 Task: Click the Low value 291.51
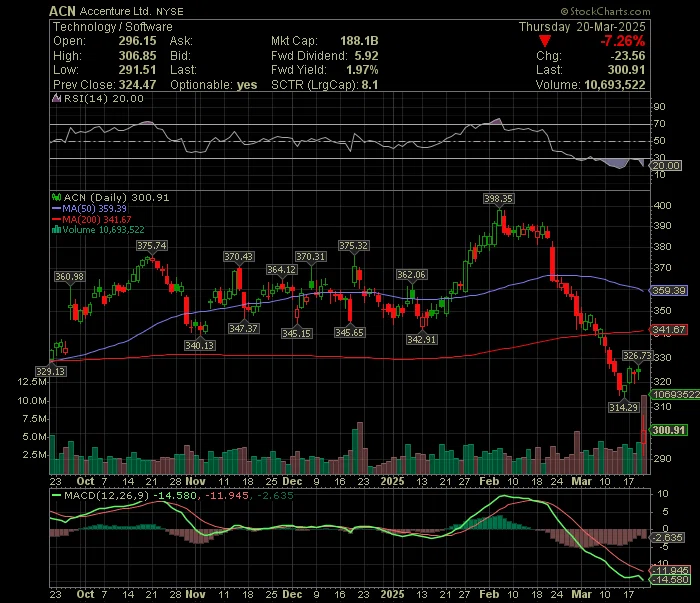click(138, 70)
